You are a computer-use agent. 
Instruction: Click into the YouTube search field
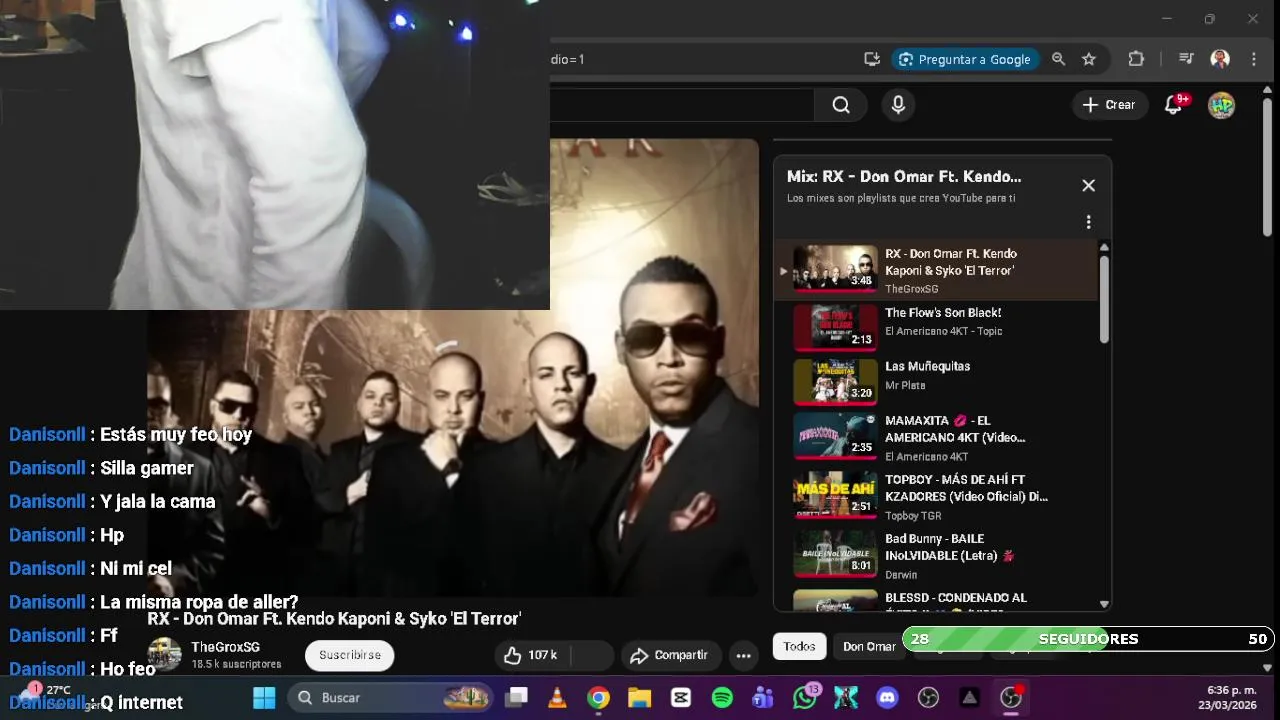682,105
